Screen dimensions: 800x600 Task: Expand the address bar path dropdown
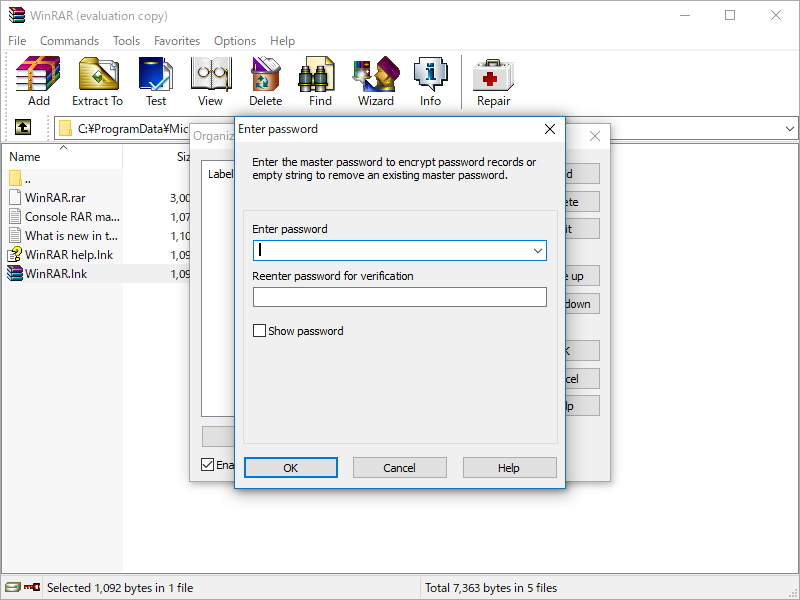tap(790, 129)
